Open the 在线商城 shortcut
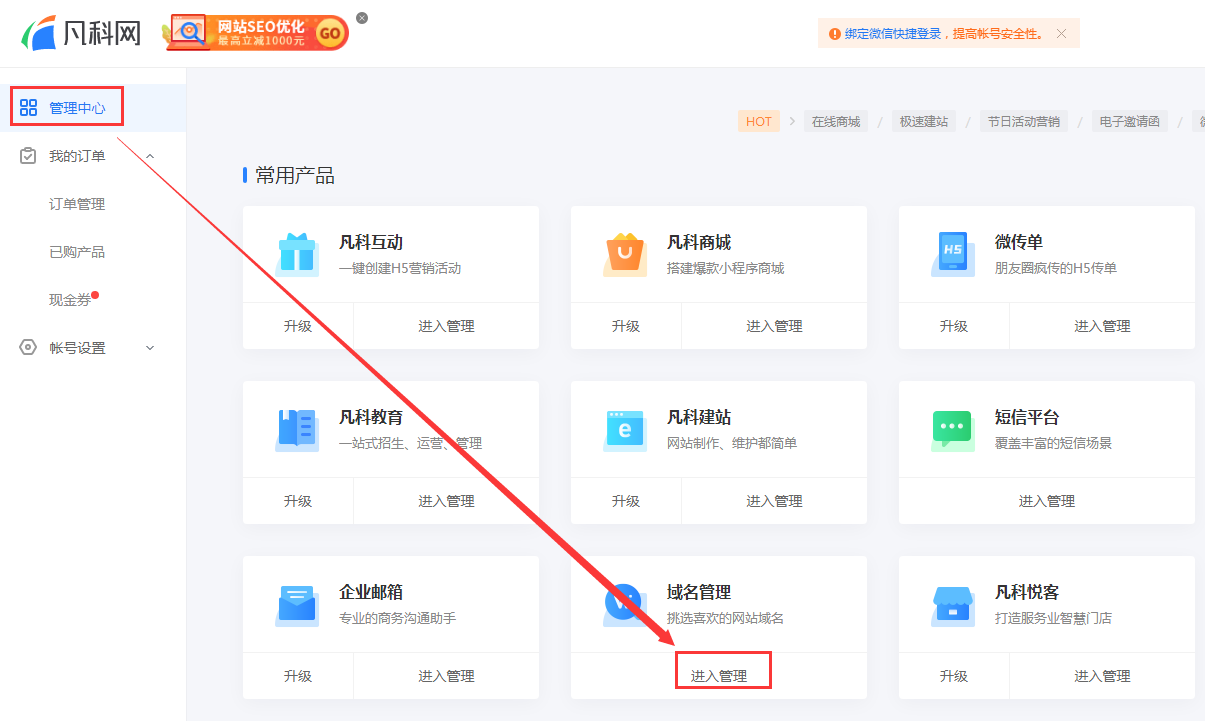Viewport: 1205px width, 721px height. pyautogui.click(x=836, y=122)
